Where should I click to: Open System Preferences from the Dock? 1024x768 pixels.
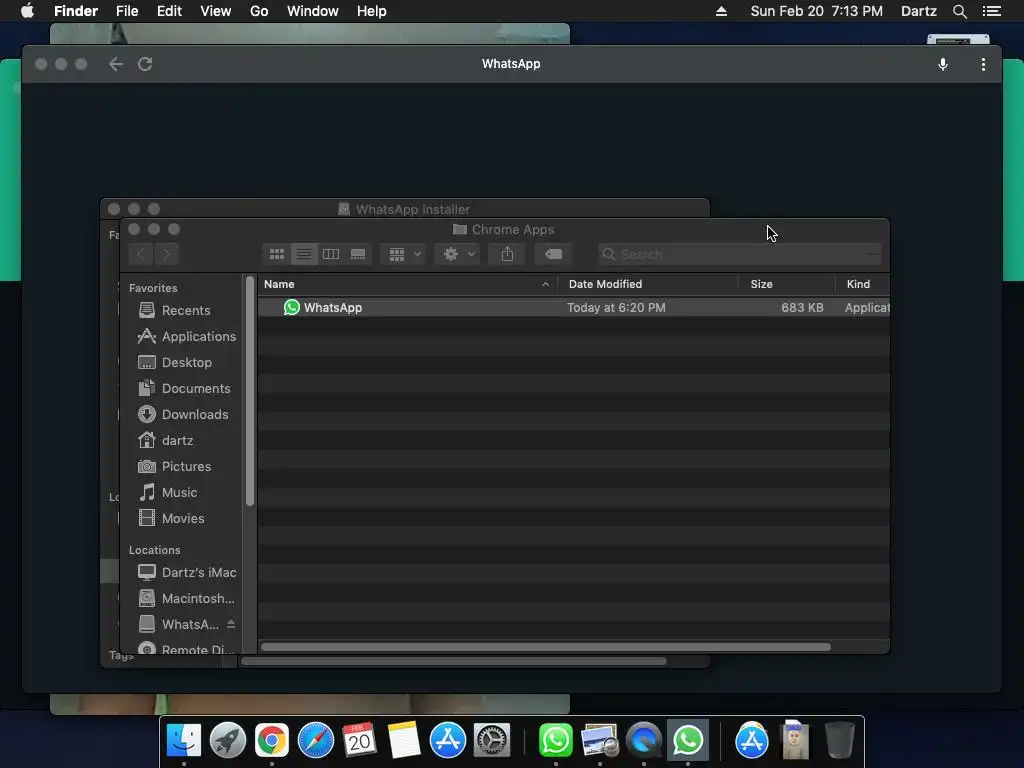click(x=492, y=741)
